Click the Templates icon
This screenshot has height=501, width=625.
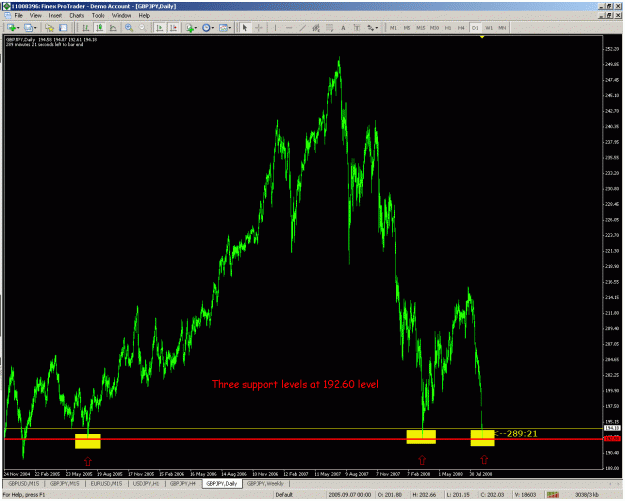coord(223,28)
